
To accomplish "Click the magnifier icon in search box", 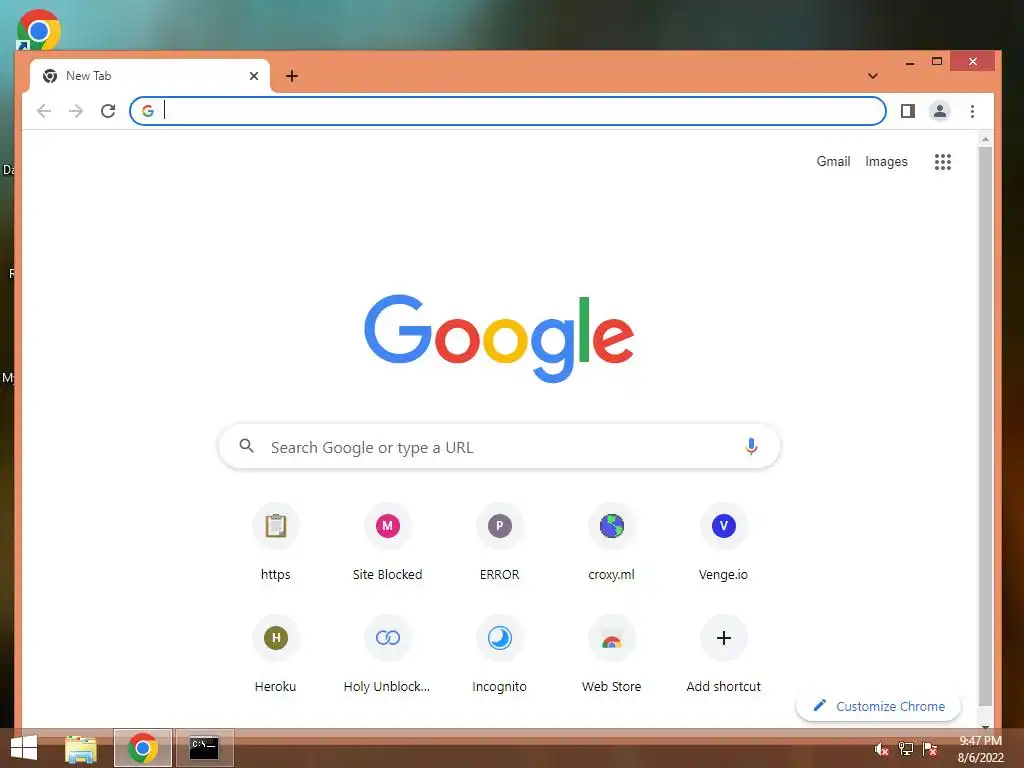I will click(246, 446).
